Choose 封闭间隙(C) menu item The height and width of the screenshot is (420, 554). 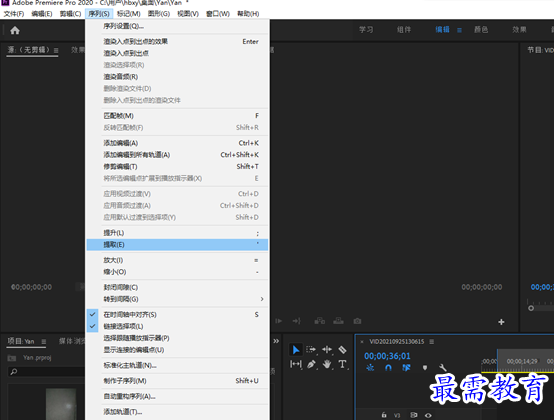(177, 287)
